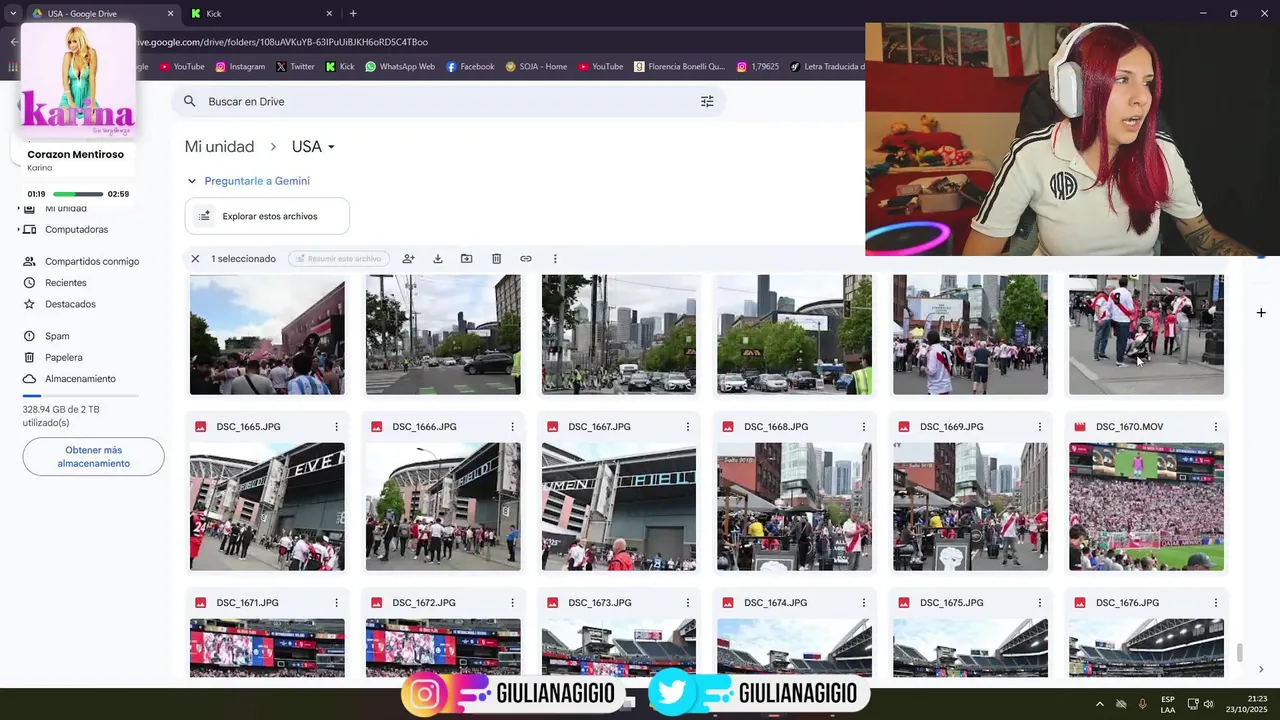The height and width of the screenshot is (720, 1280).
Task: Open the browser tab search dropdown
Action: pos(13,13)
